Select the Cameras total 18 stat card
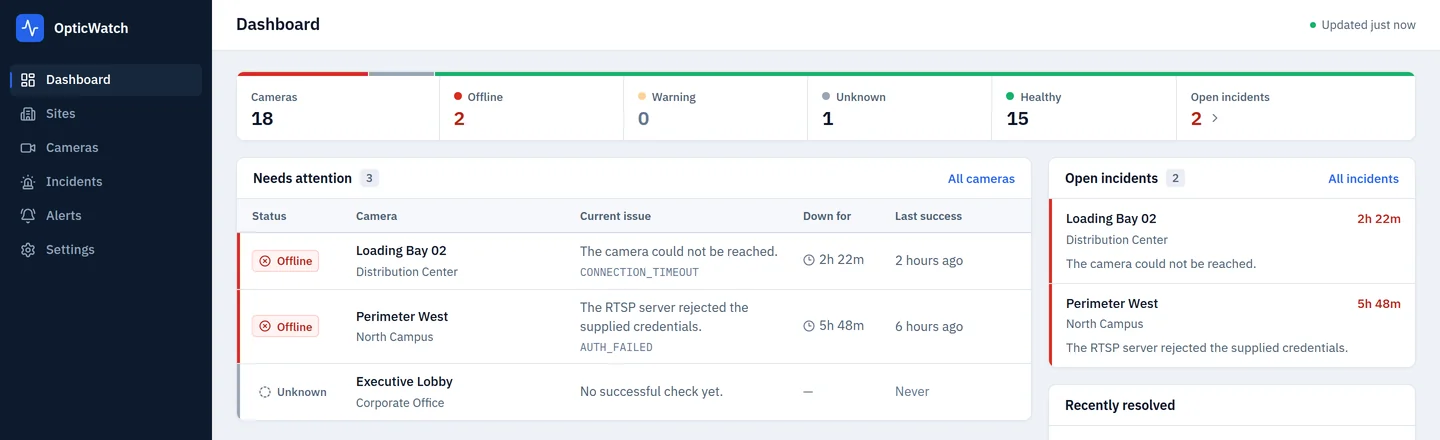Viewport: 1440px width, 440px height. click(x=338, y=108)
